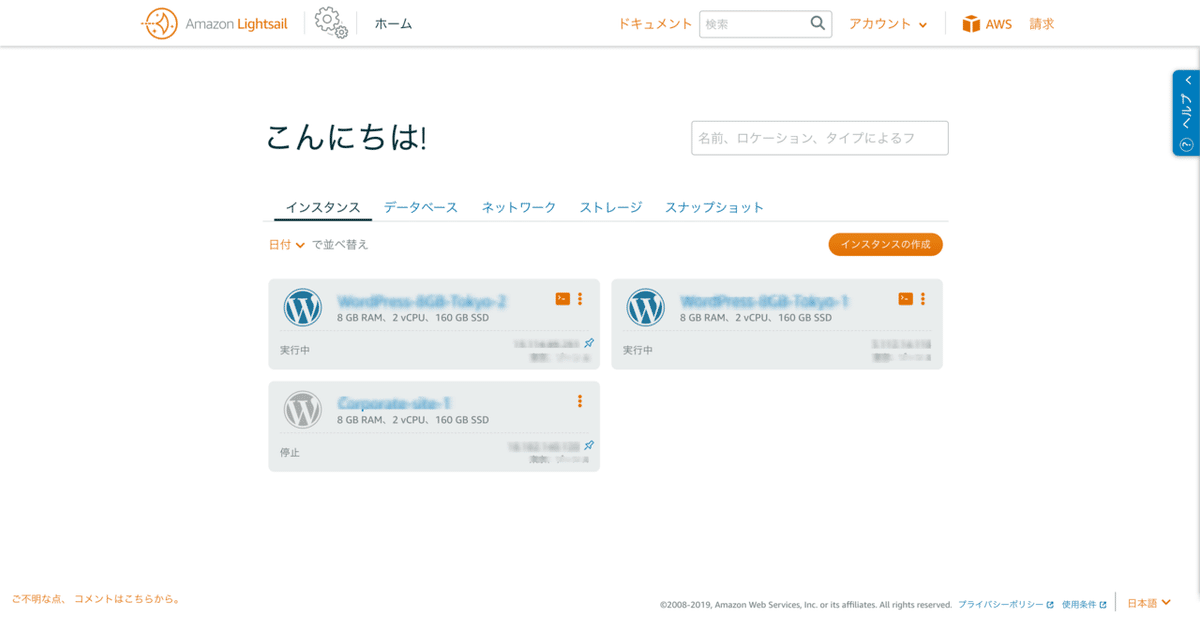Viewport: 1200px width, 617px height.
Task: Switch to the ストレージ tab
Action: click(x=611, y=208)
